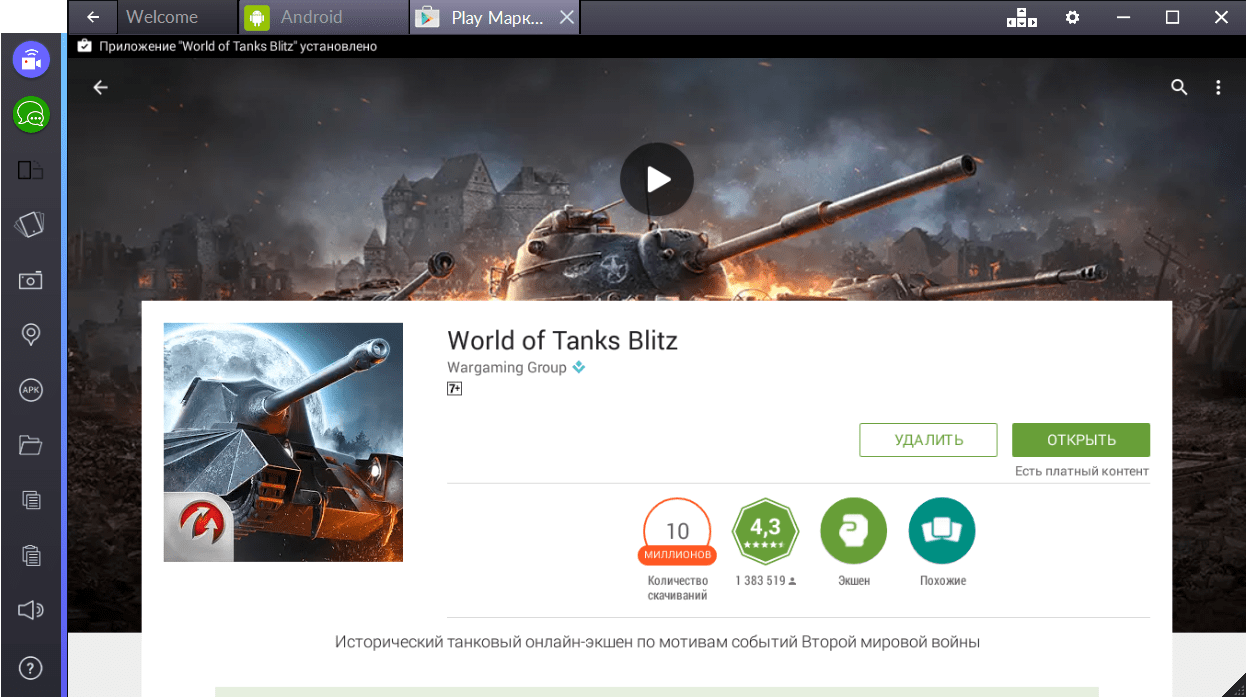Click the Похожие similar apps badge
Image resolution: width=1246 pixels, height=697 pixels.
coord(942,530)
